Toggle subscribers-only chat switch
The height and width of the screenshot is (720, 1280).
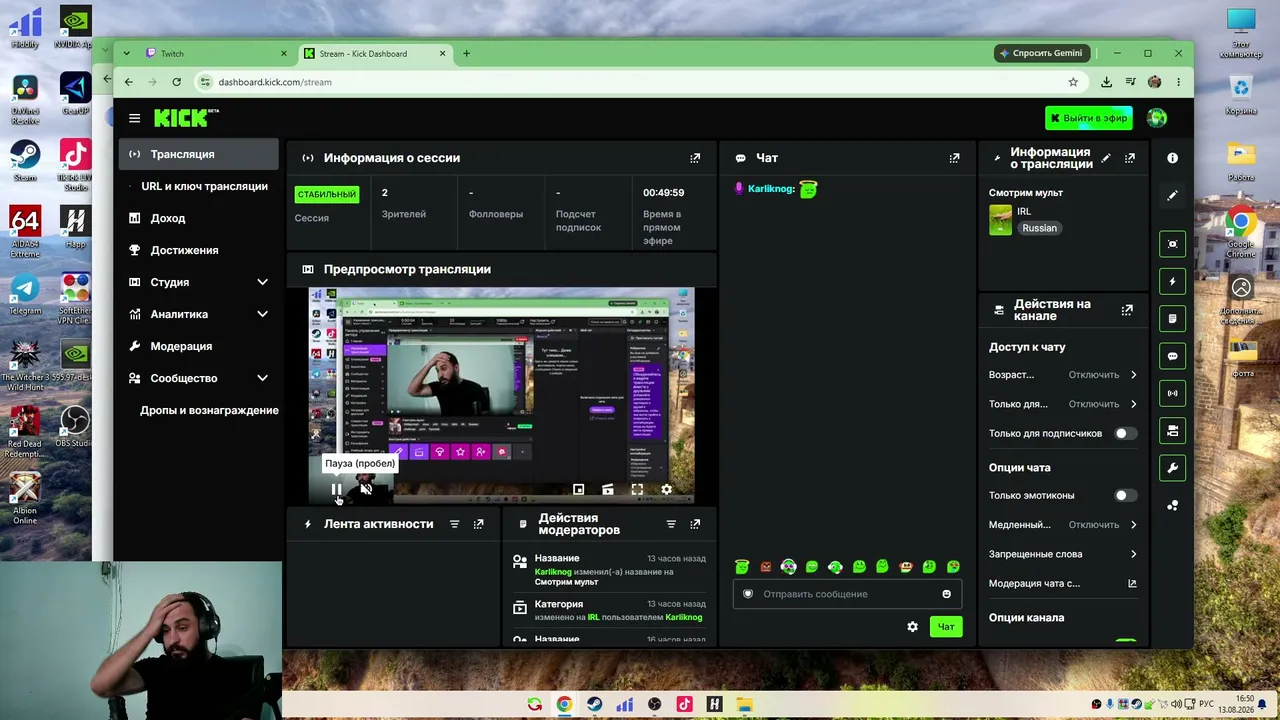1126,433
